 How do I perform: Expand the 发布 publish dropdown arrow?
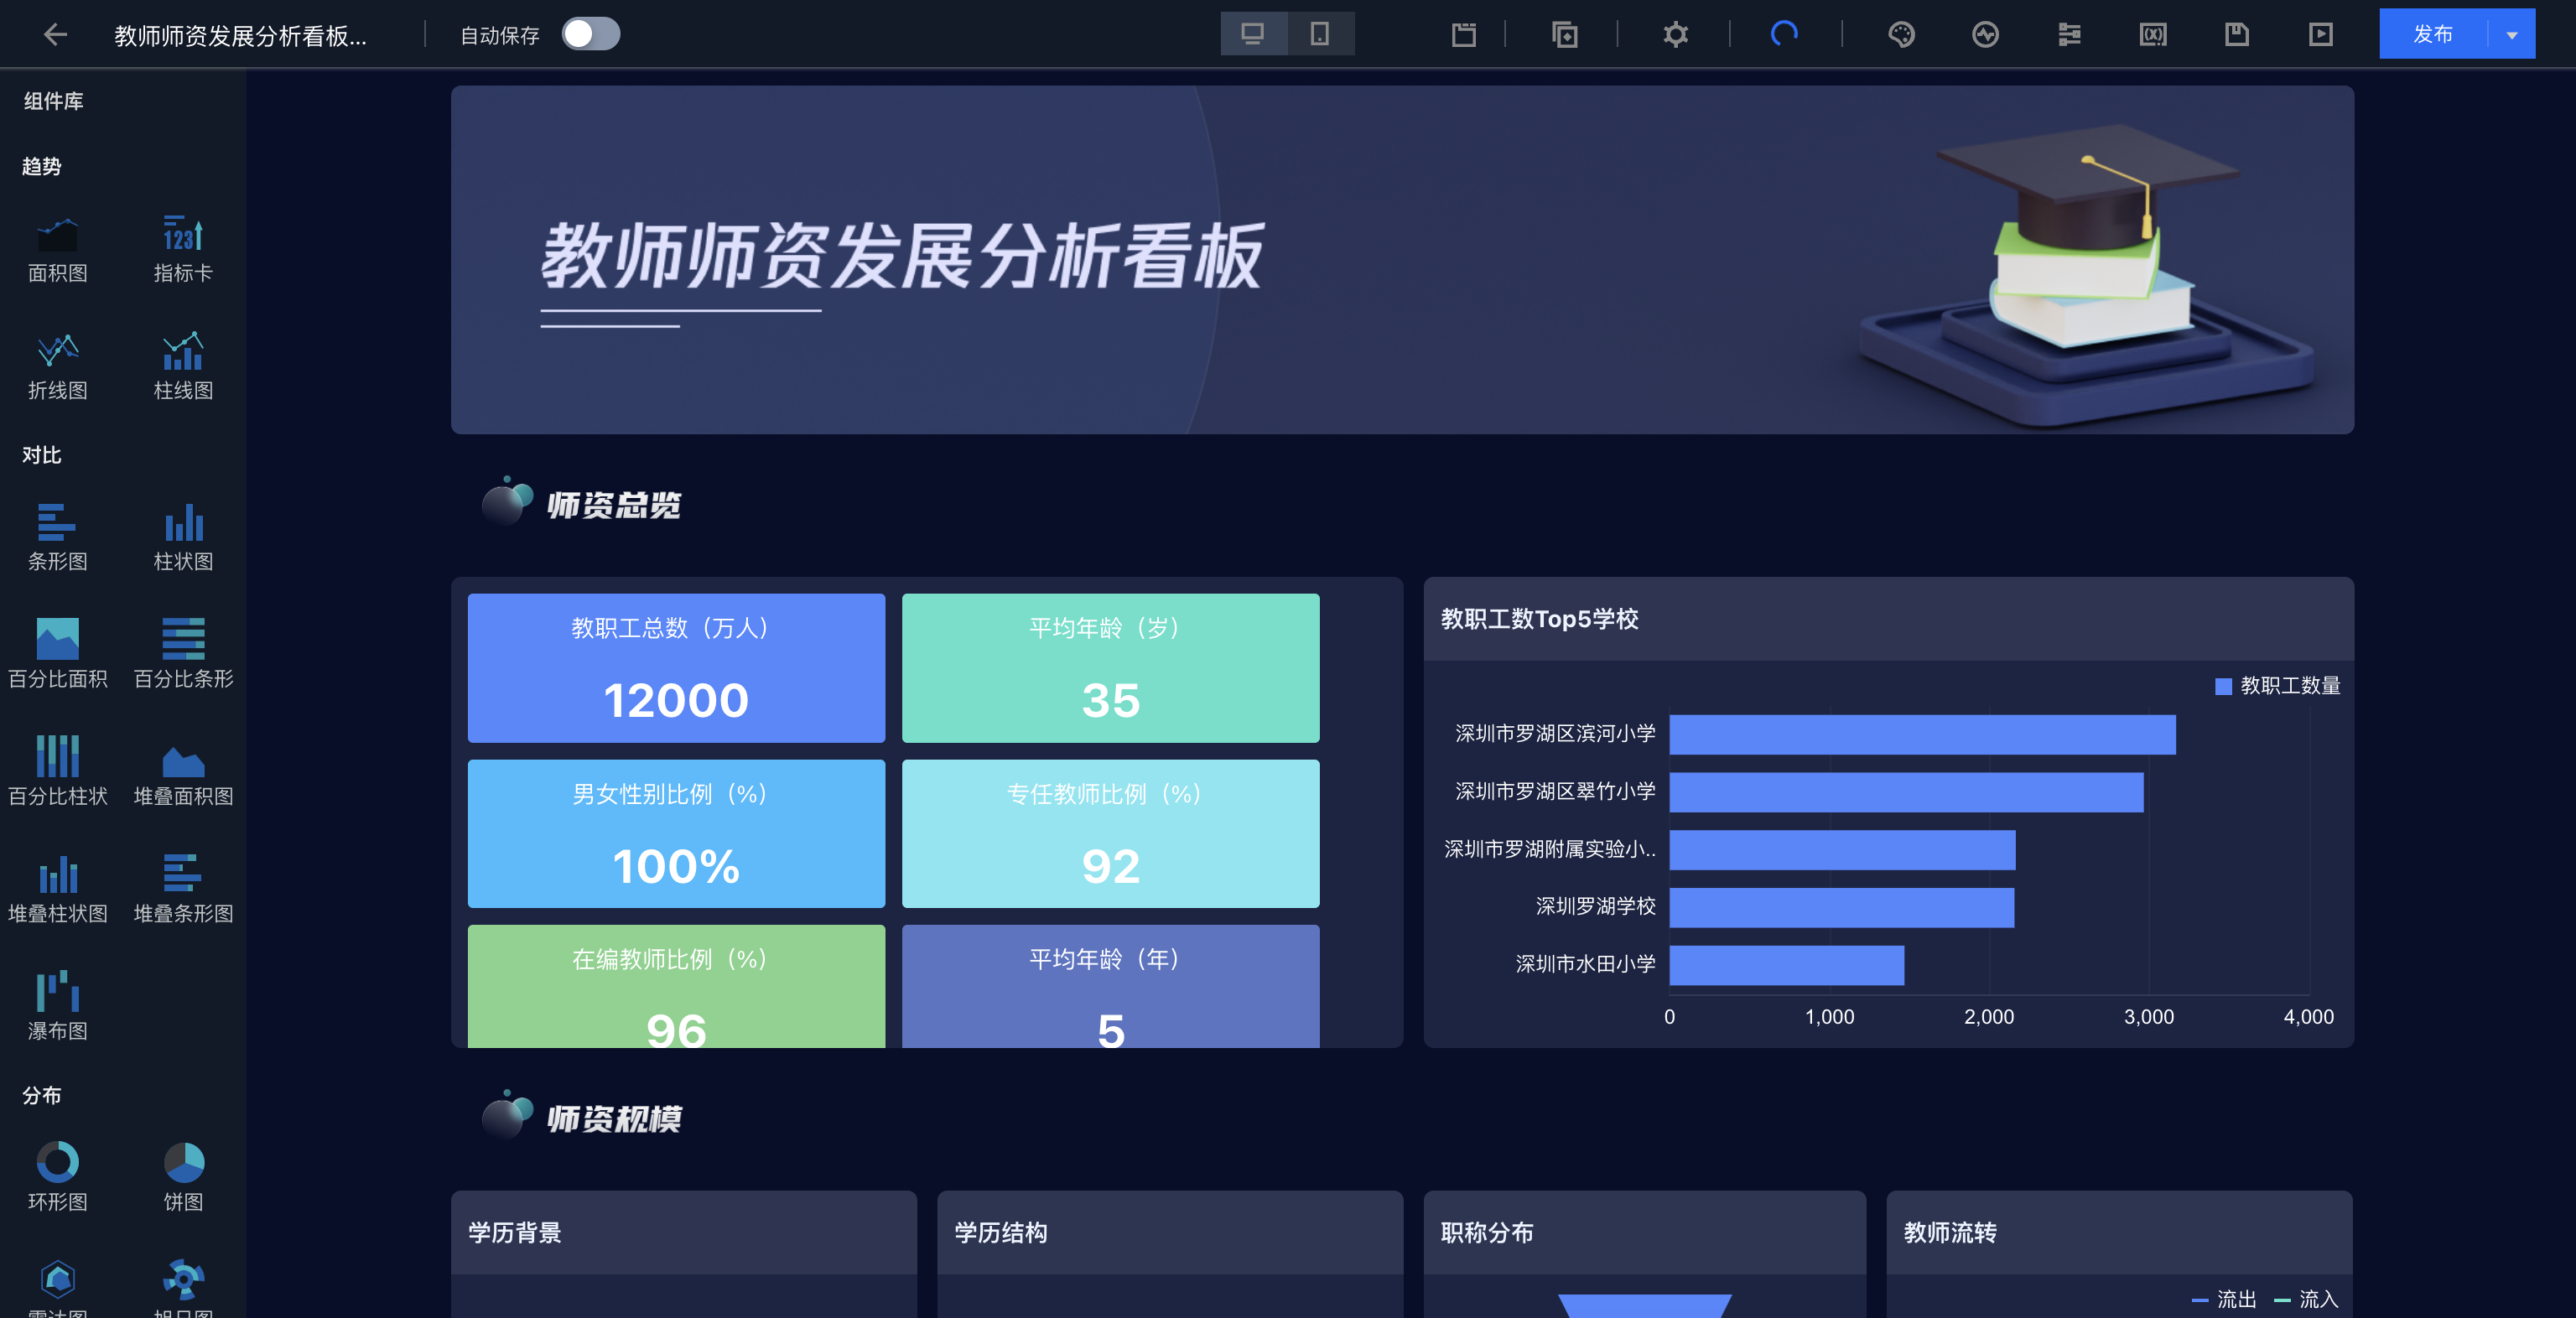tap(2511, 35)
